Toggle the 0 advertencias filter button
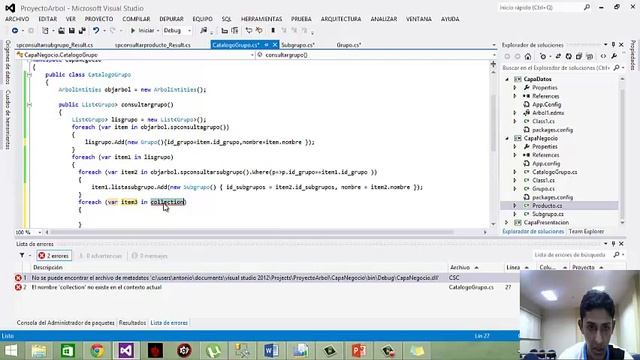This screenshot has height=360, width=640. point(100,256)
